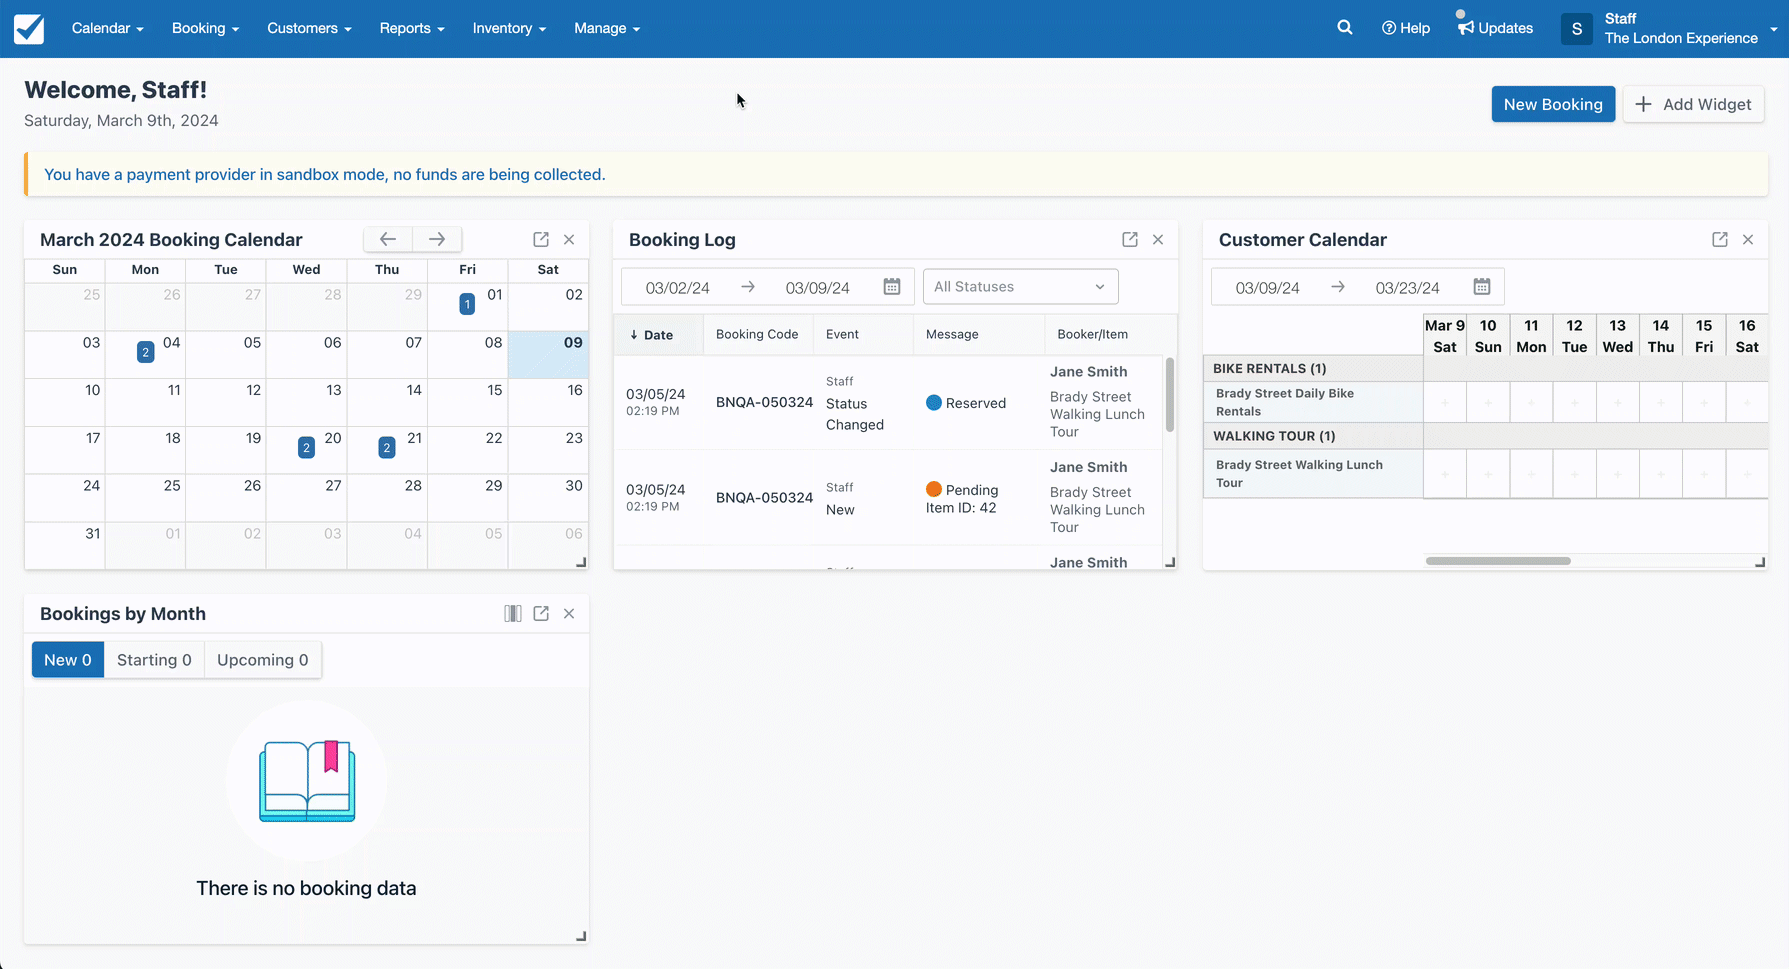The width and height of the screenshot is (1789, 969).
Task: Pop out the Bookings by Month widget
Action: pos(541,613)
